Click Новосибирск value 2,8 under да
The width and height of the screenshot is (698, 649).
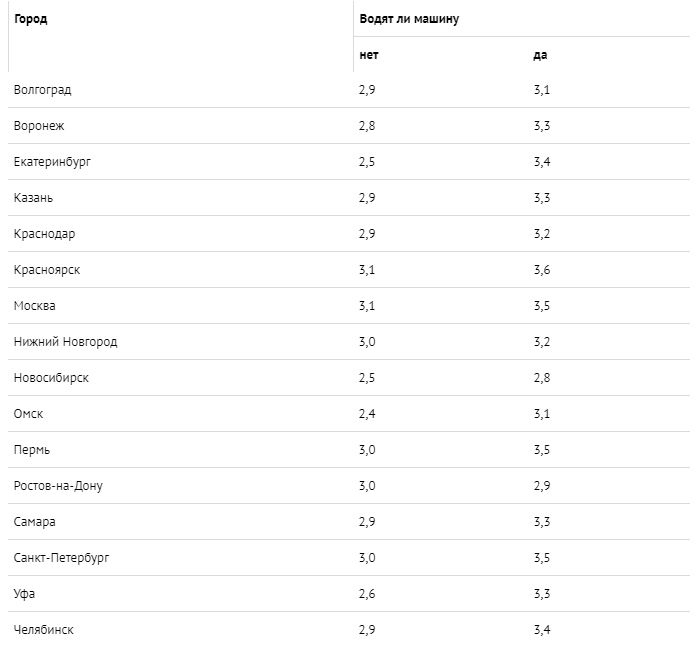point(542,378)
